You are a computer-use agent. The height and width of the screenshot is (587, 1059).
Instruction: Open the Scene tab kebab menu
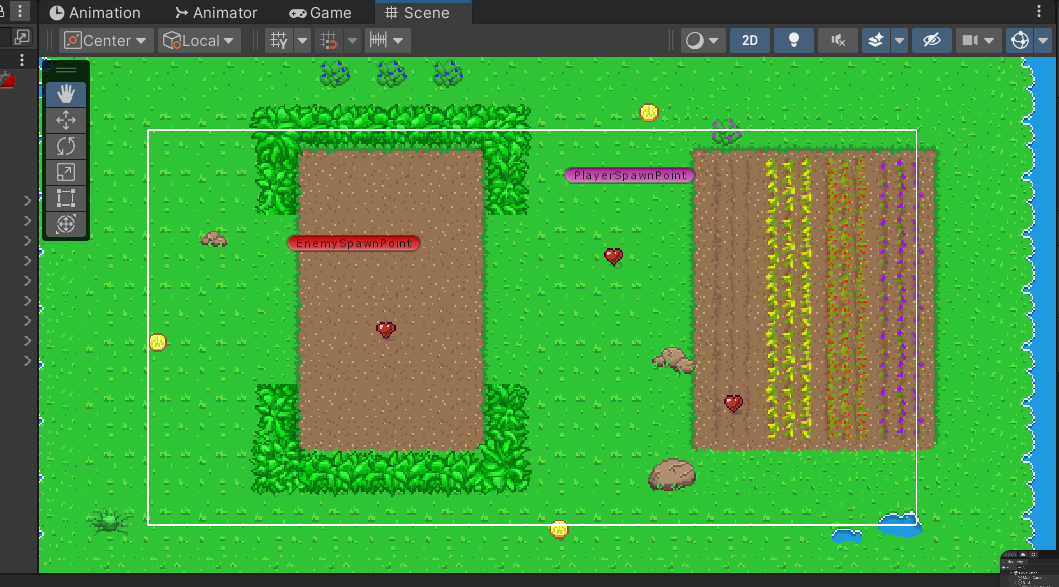(1039, 11)
